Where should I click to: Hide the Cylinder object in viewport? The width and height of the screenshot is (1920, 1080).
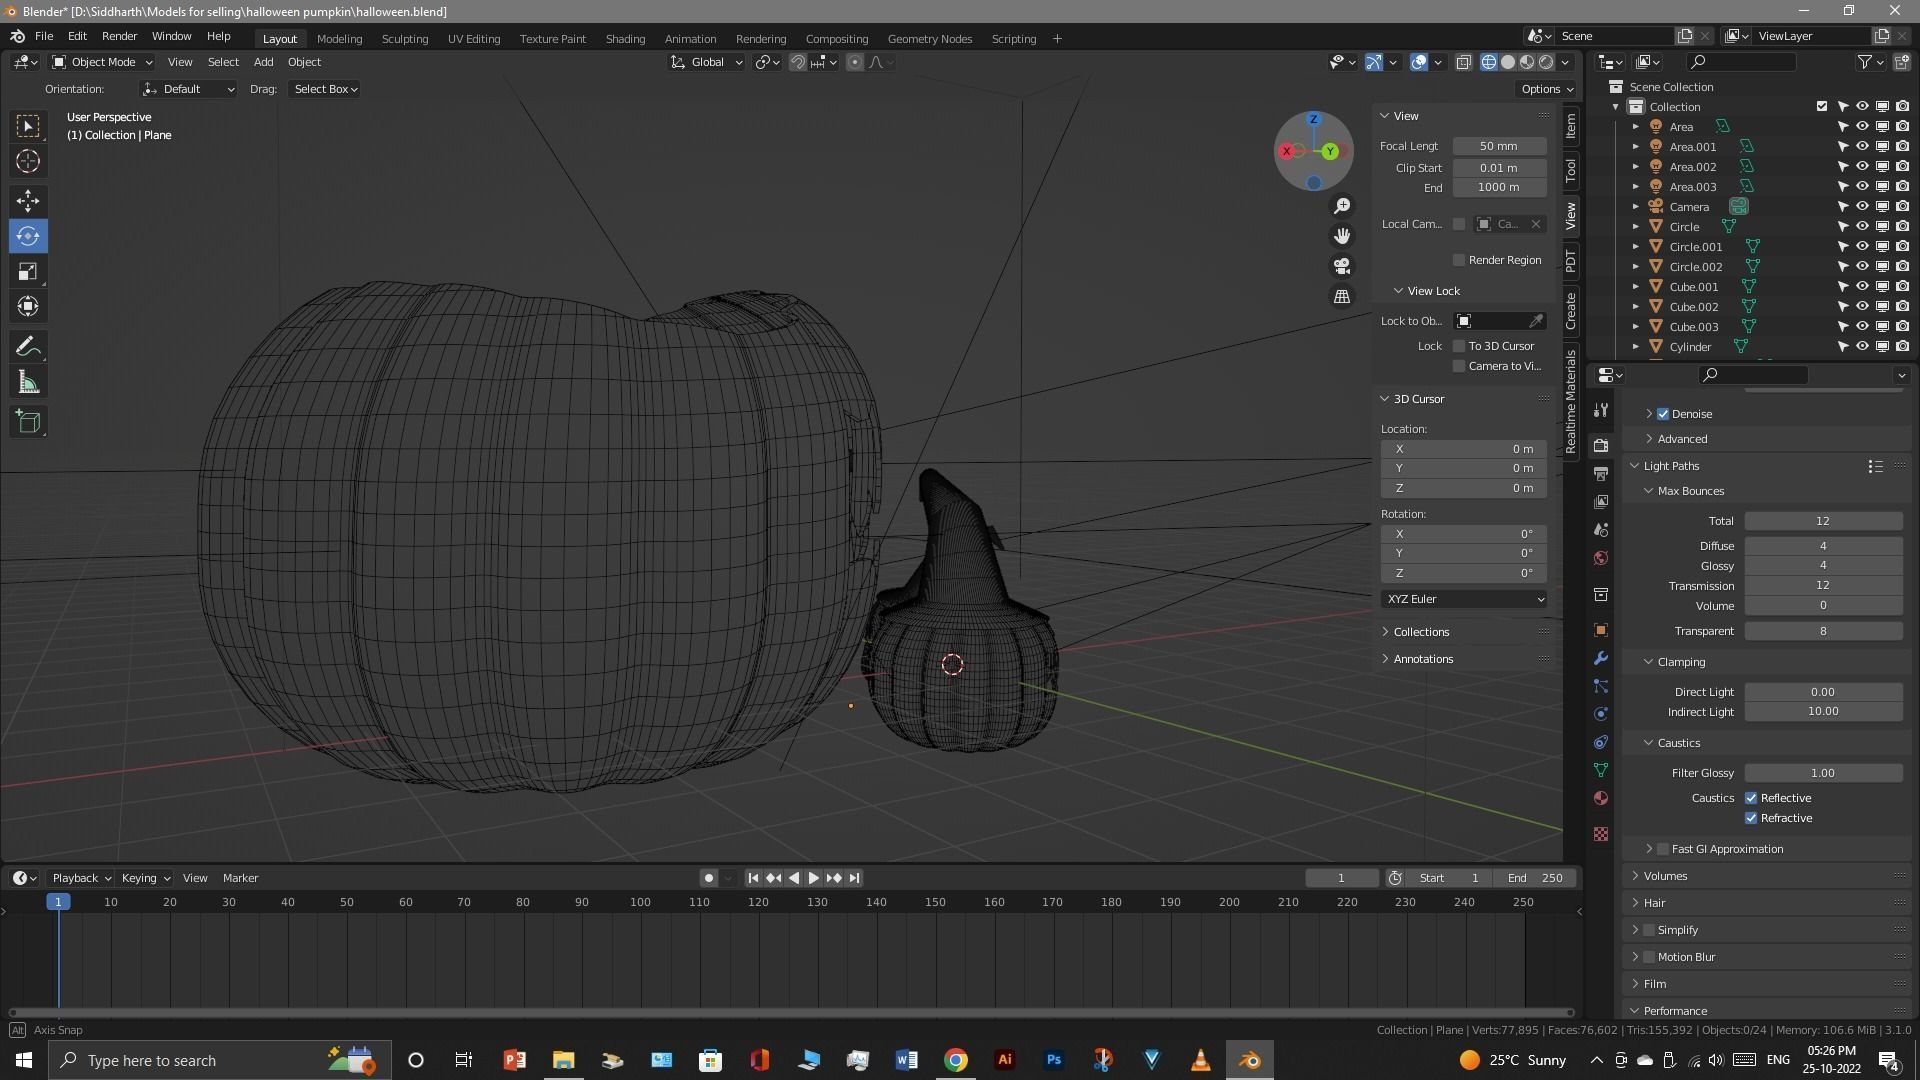1862,347
